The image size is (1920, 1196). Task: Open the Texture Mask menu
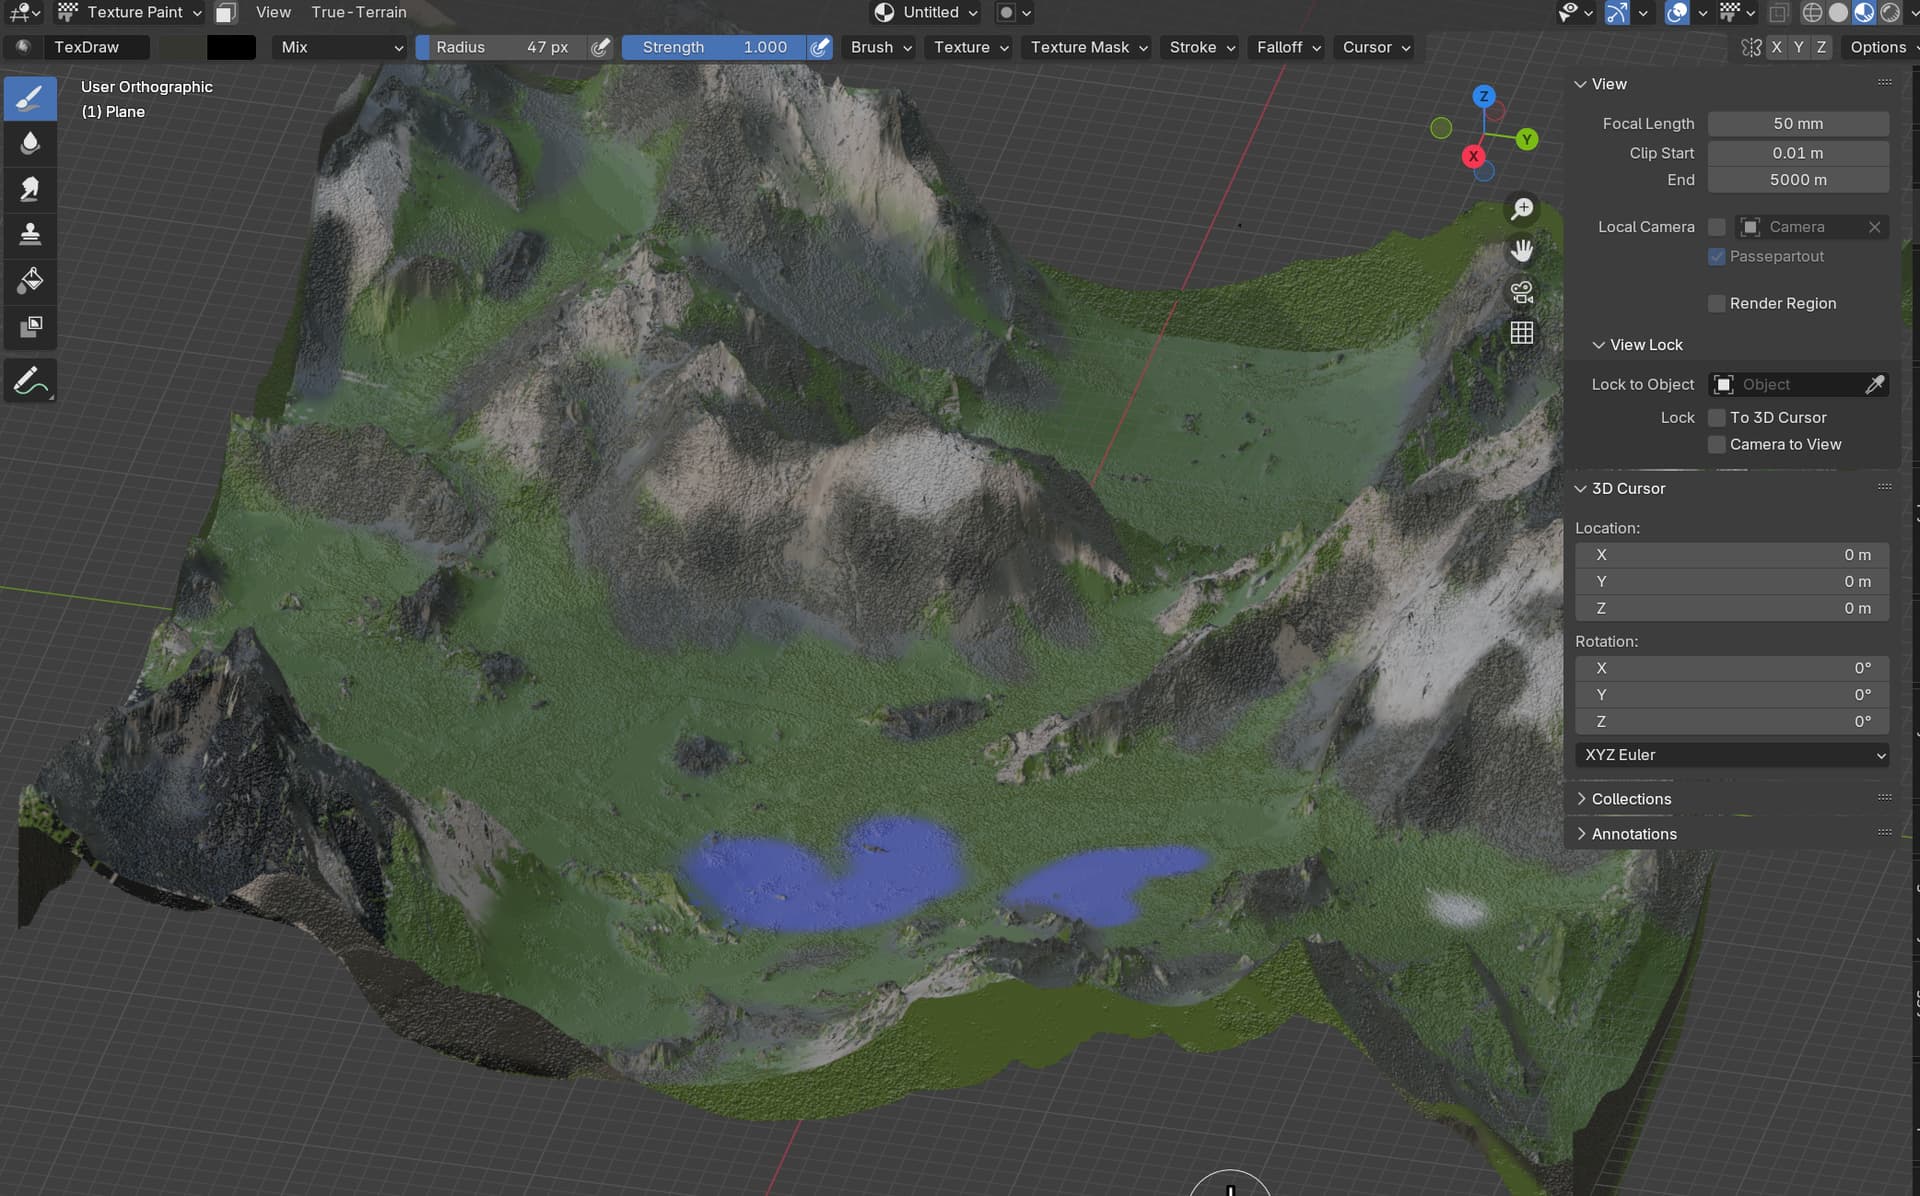(1088, 47)
